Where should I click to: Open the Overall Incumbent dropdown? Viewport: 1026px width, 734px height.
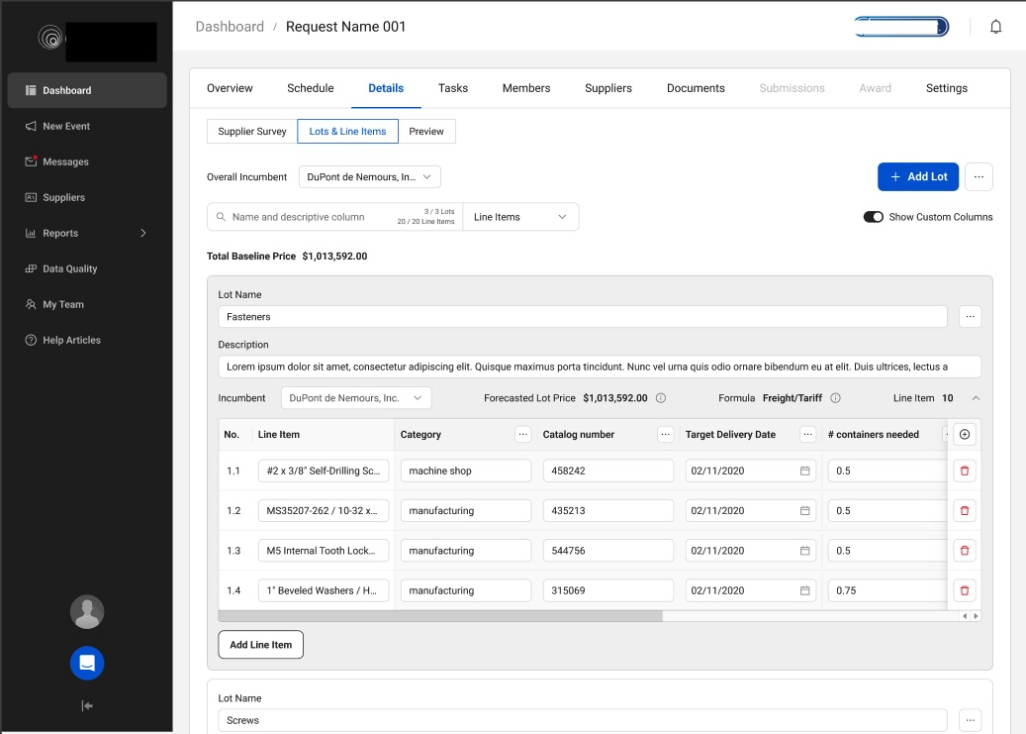369,176
